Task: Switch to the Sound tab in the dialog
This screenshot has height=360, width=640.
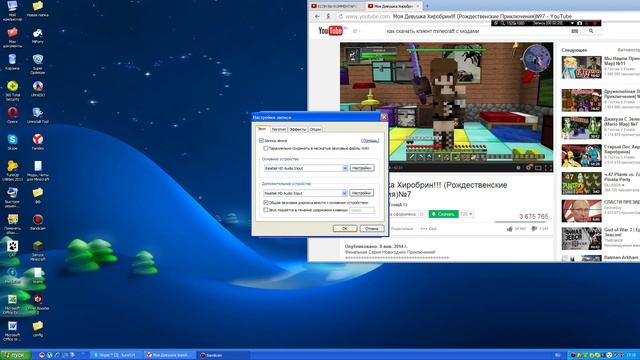Action: (x=262, y=129)
